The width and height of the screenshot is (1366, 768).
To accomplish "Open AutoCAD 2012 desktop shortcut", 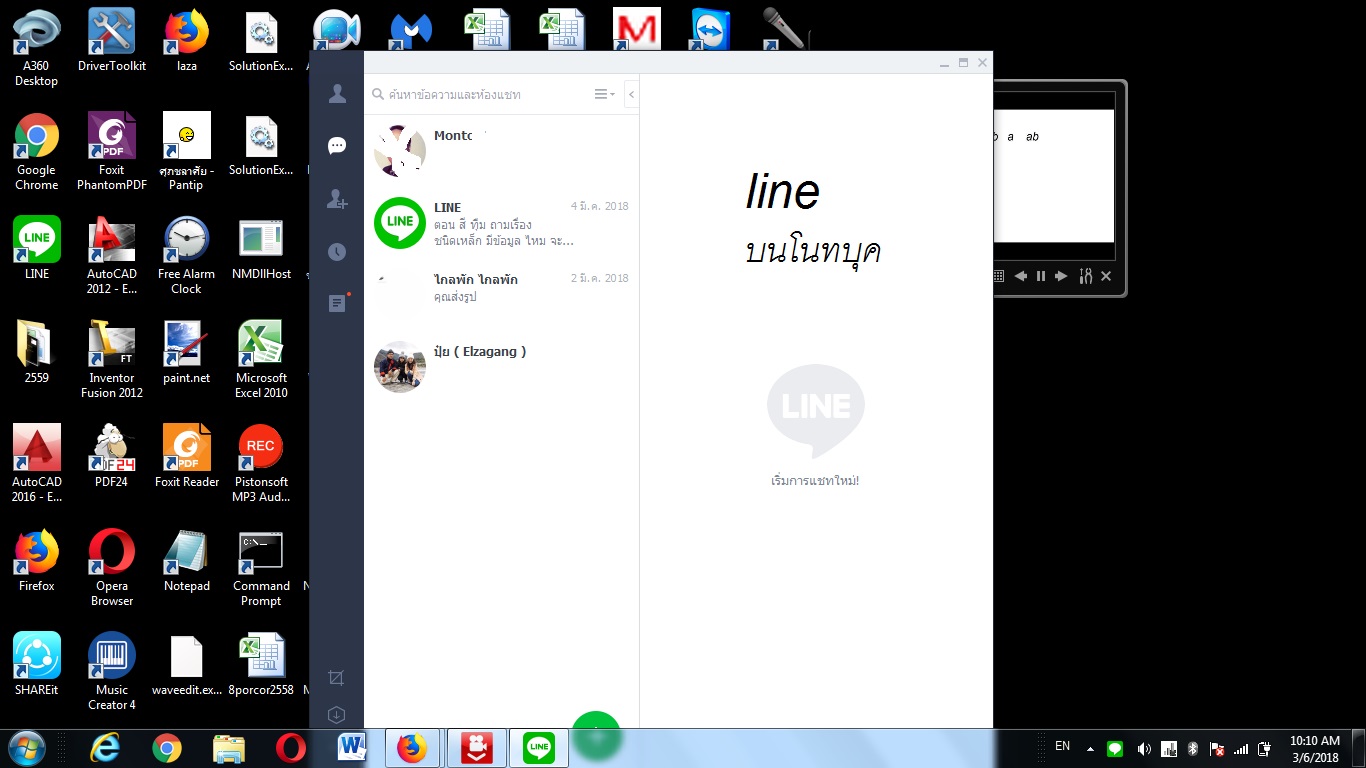I will click(x=112, y=256).
